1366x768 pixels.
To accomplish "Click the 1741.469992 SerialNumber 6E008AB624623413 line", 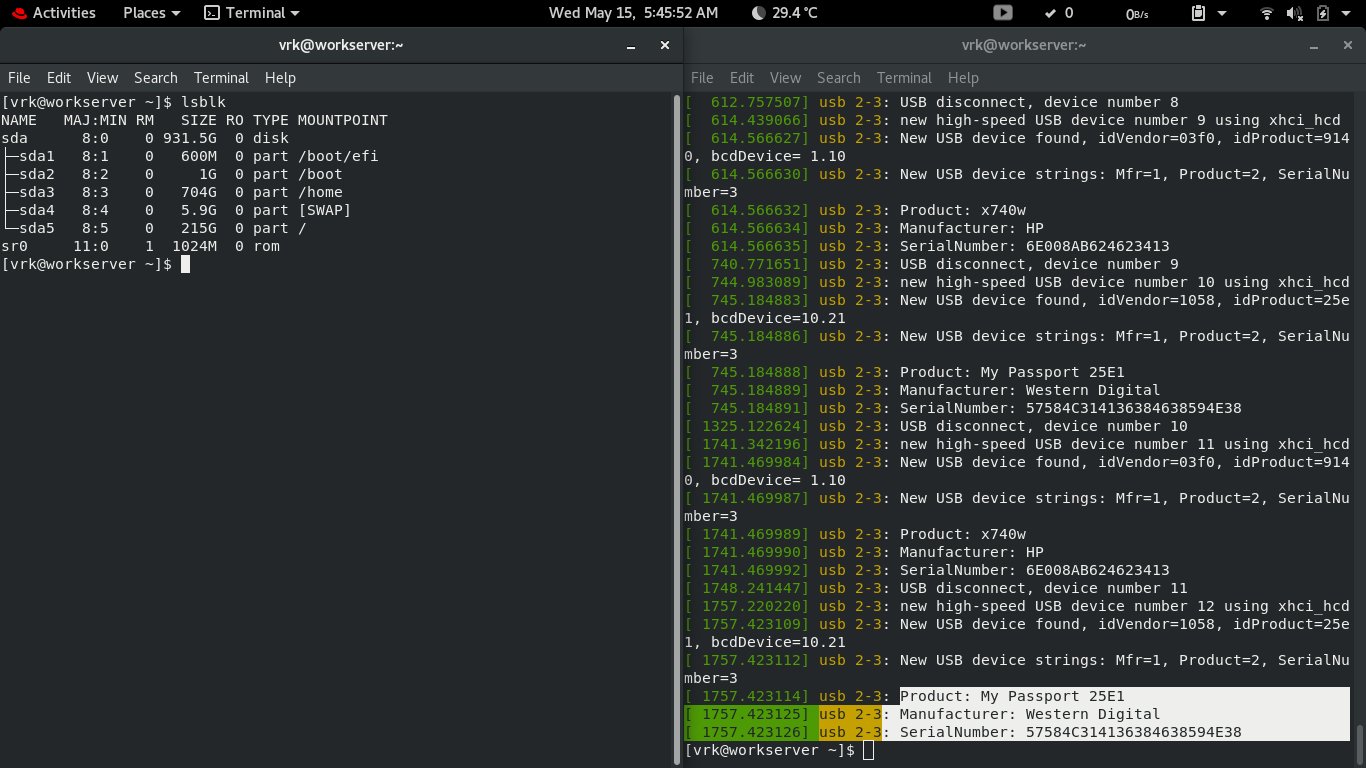I will click(927, 570).
